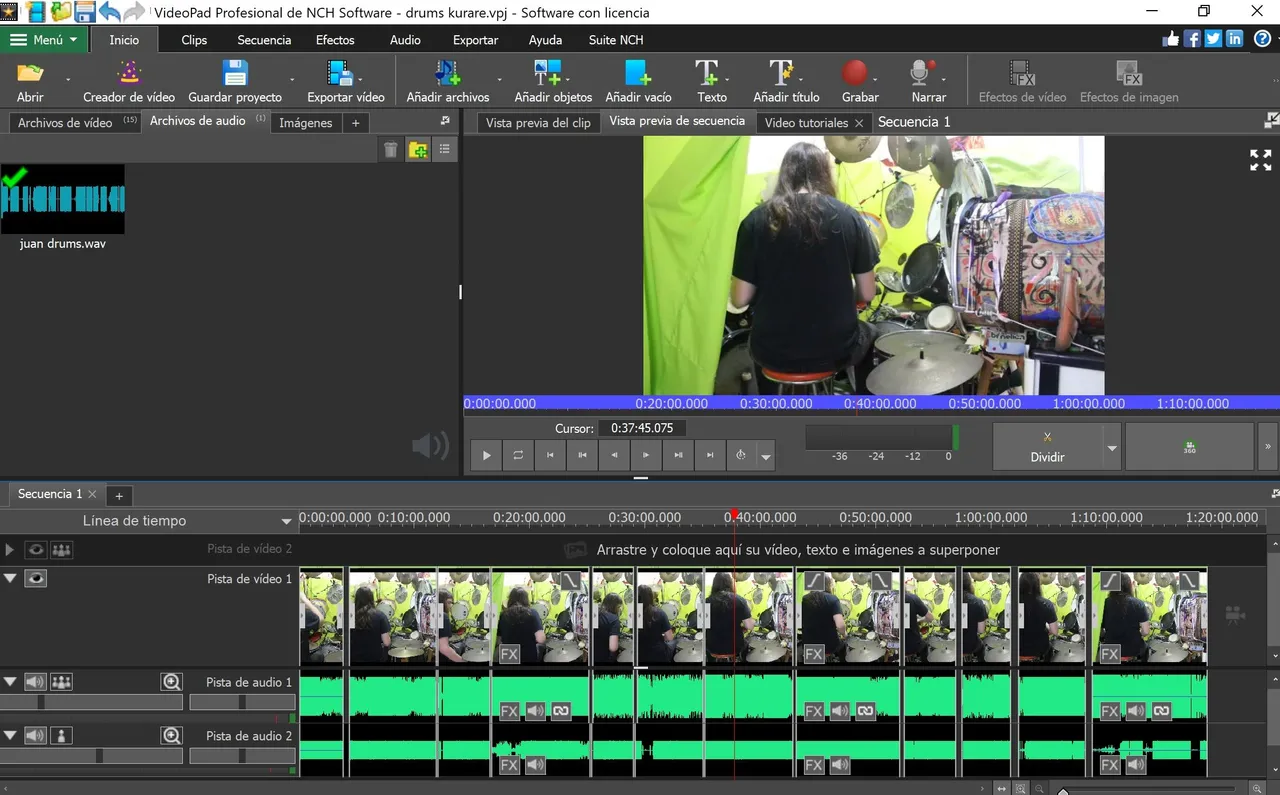The image size is (1280, 795).
Task: Toggle visibility of Pista de vídeo 1
Action: click(36, 578)
